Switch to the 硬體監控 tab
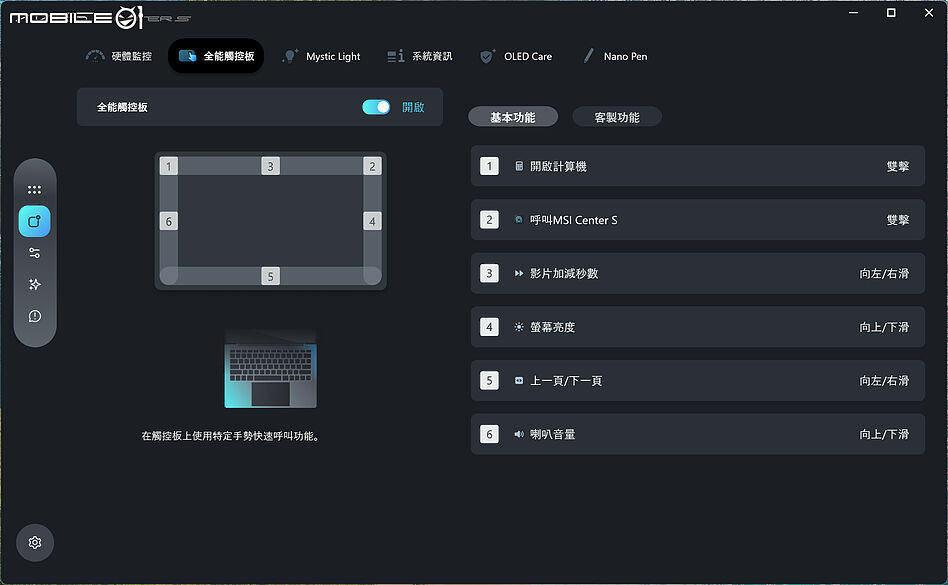 [x=120, y=56]
